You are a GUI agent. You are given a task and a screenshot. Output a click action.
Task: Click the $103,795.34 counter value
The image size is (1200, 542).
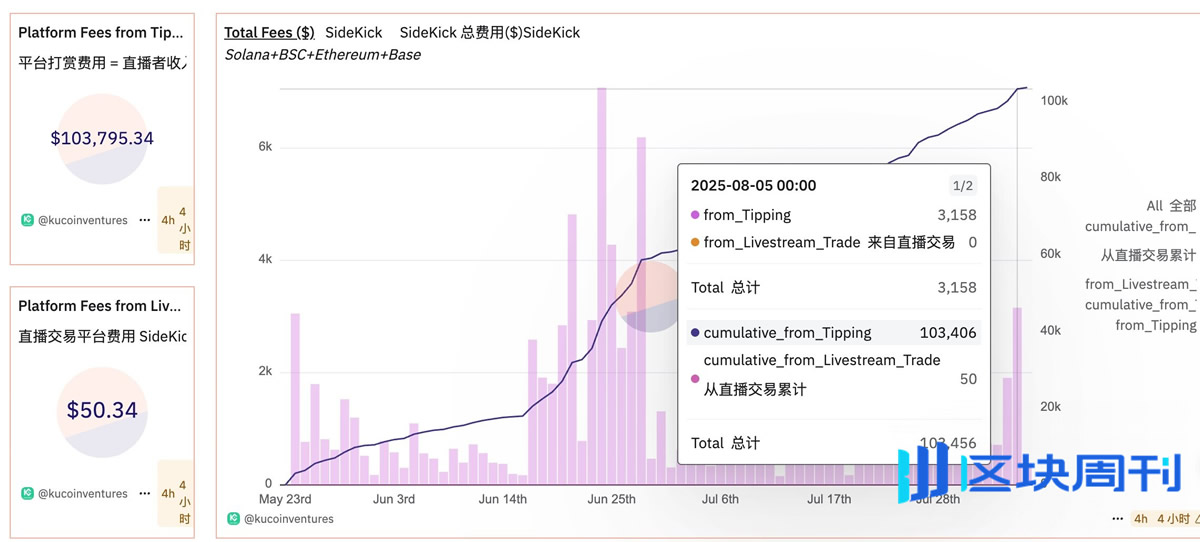(x=102, y=138)
